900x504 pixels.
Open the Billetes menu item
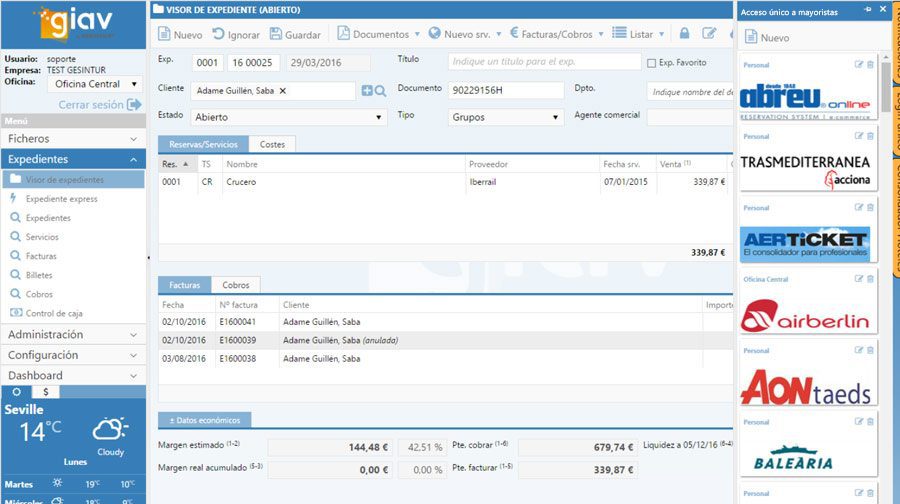tap(39, 276)
